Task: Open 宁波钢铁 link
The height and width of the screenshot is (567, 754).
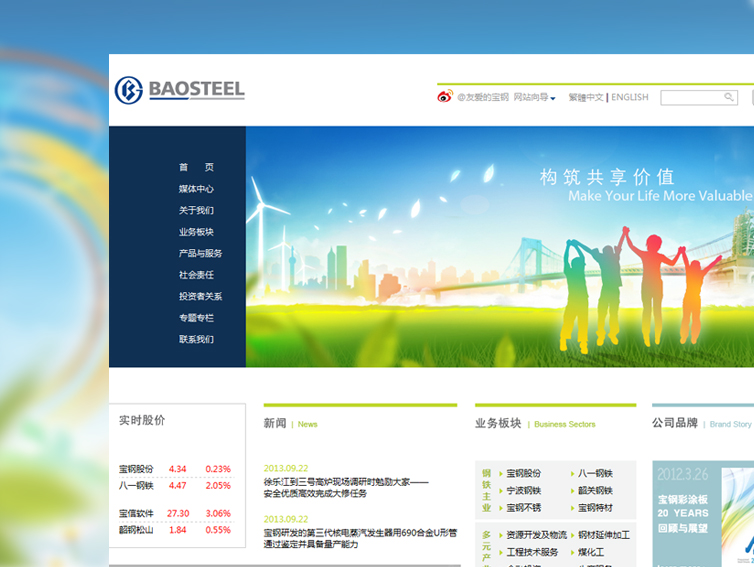Action: (x=524, y=491)
